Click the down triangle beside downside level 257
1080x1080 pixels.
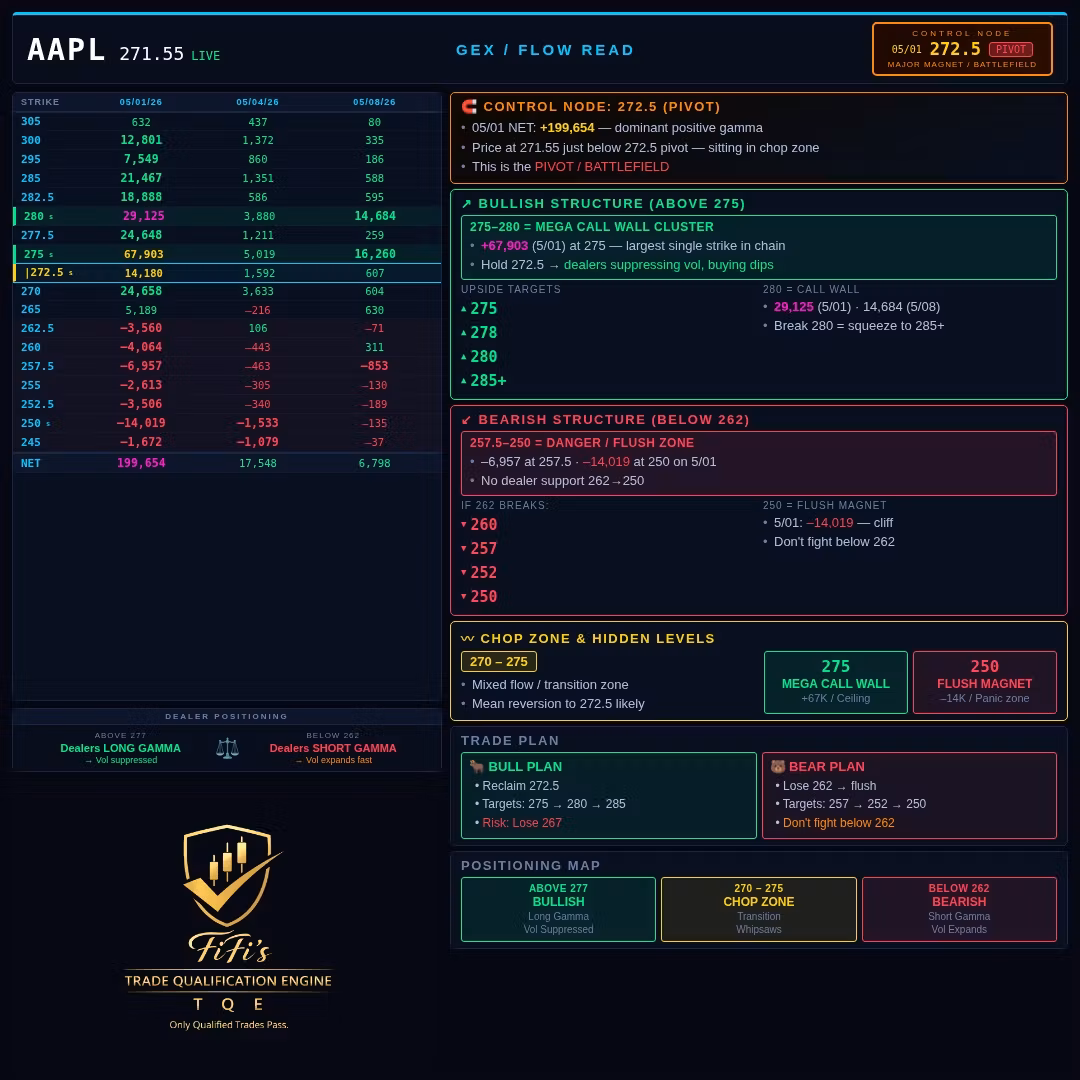464,548
